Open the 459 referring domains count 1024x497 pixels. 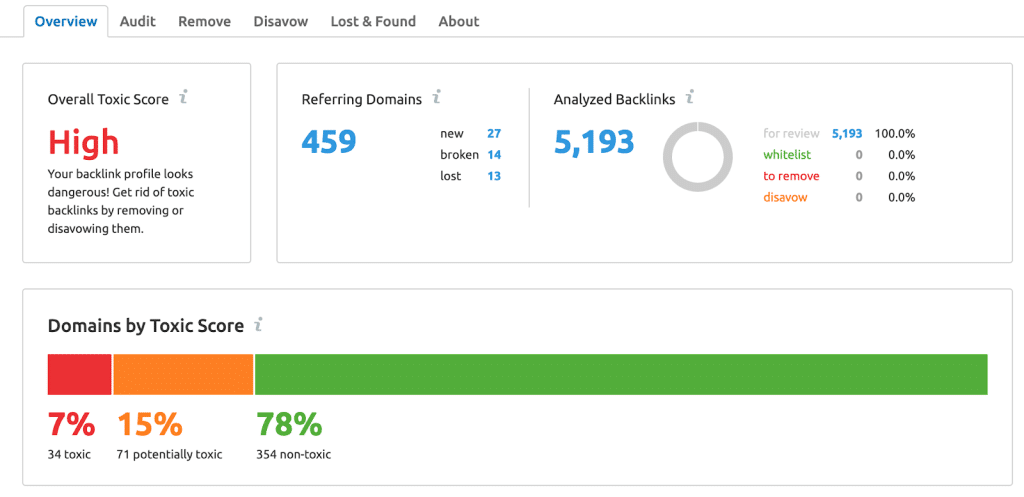(x=329, y=142)
